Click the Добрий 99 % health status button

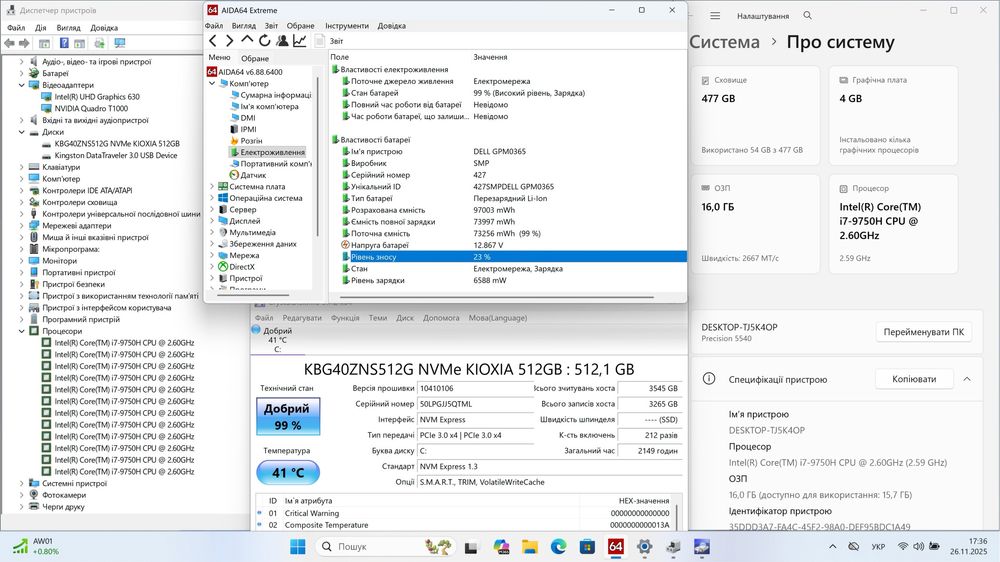click(x=288, y=417)
